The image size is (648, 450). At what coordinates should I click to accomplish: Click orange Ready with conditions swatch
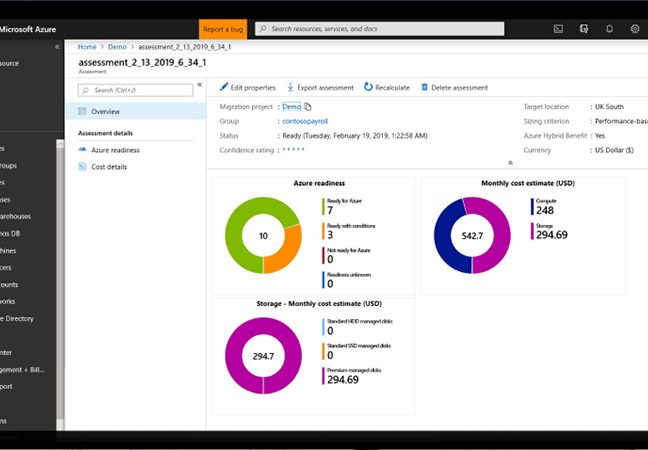[323, 231]
